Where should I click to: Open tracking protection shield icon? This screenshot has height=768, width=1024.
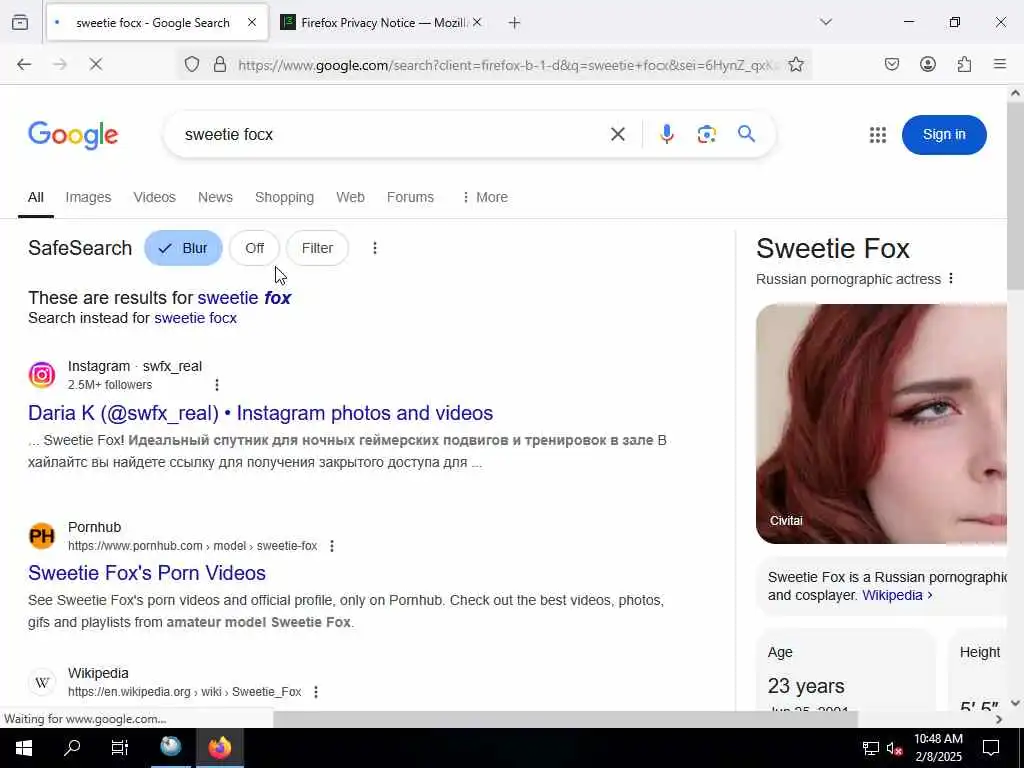pos(191,64)
